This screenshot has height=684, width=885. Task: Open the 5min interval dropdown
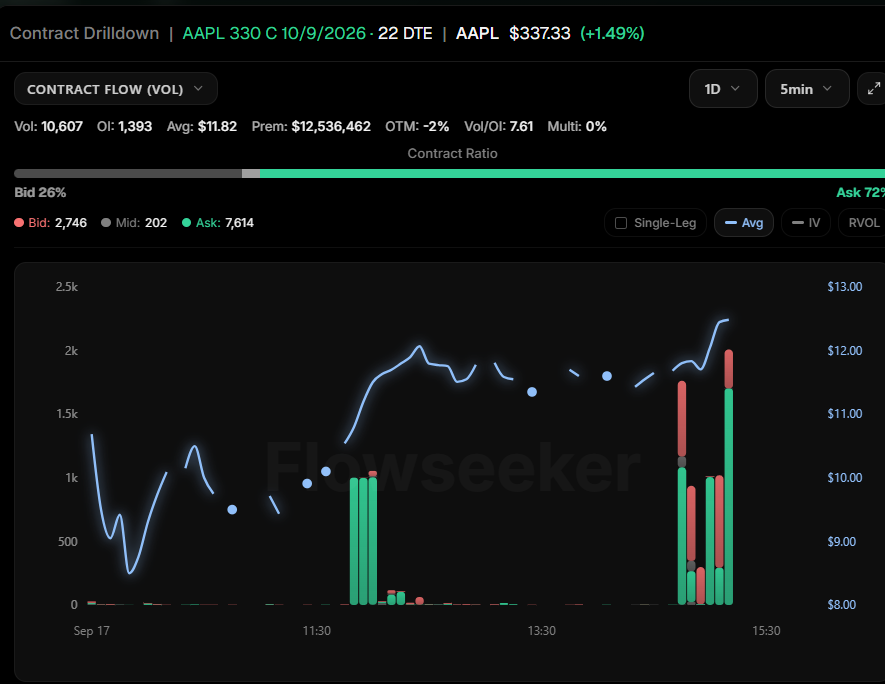(807, 89)
